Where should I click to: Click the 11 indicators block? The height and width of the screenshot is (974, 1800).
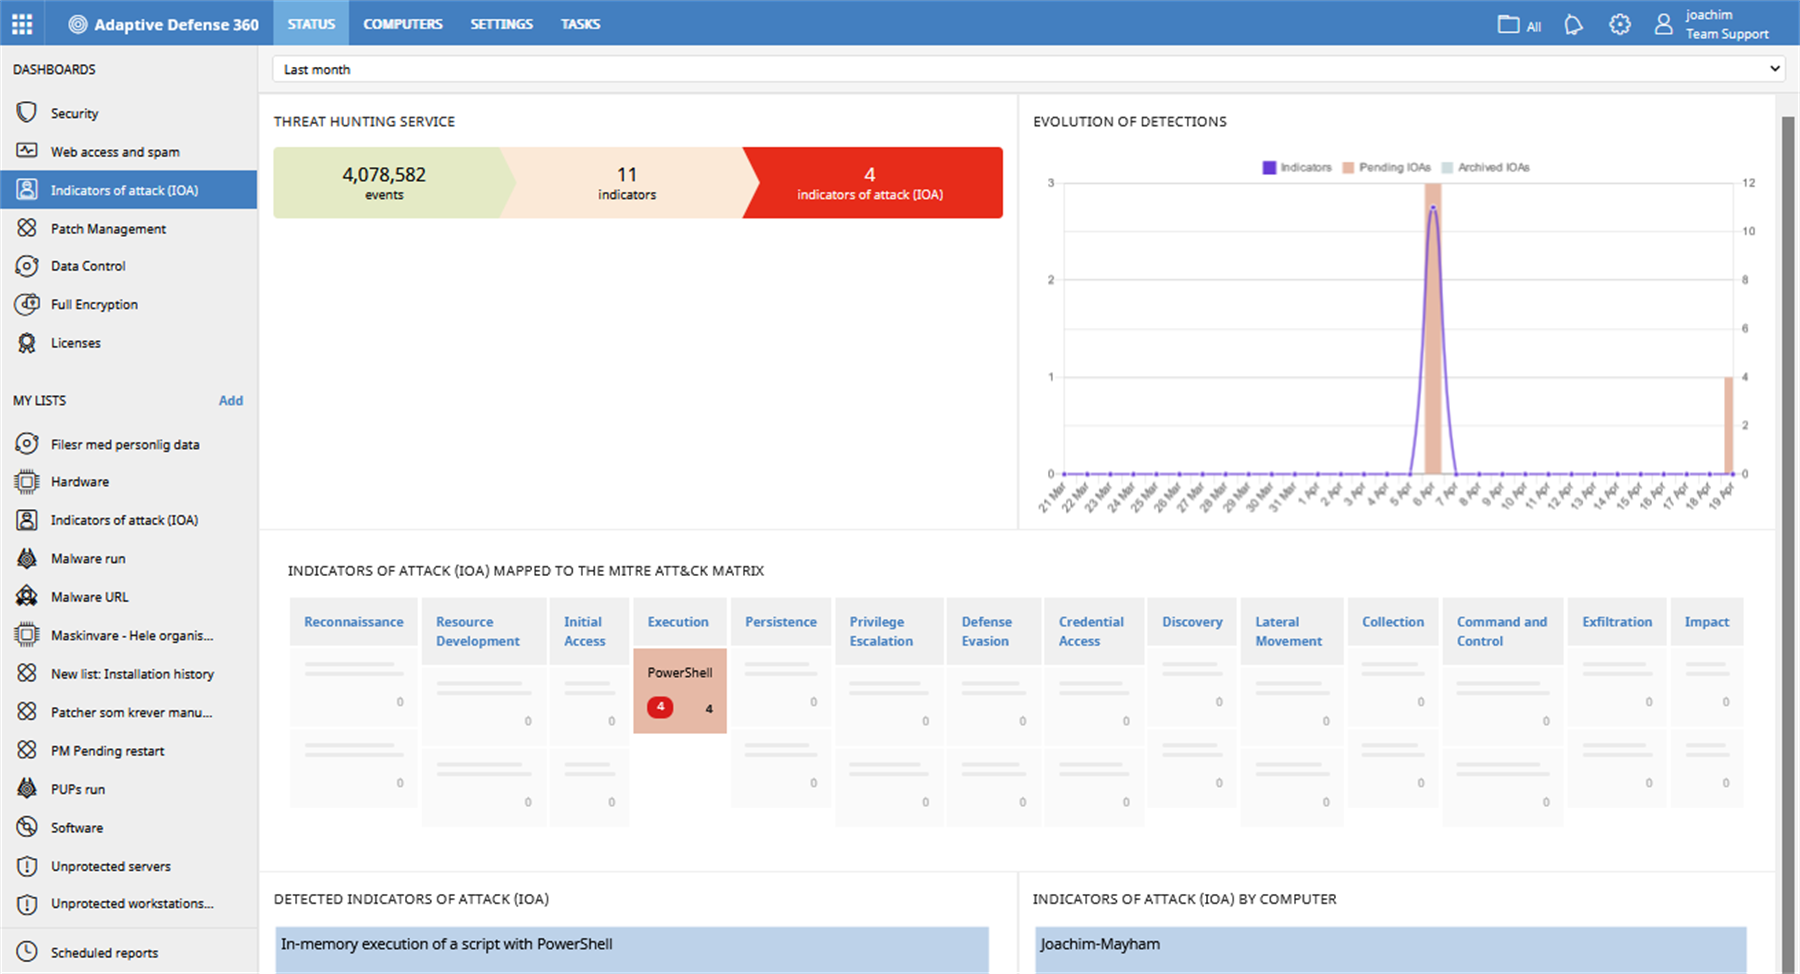(x=627, y=183)
